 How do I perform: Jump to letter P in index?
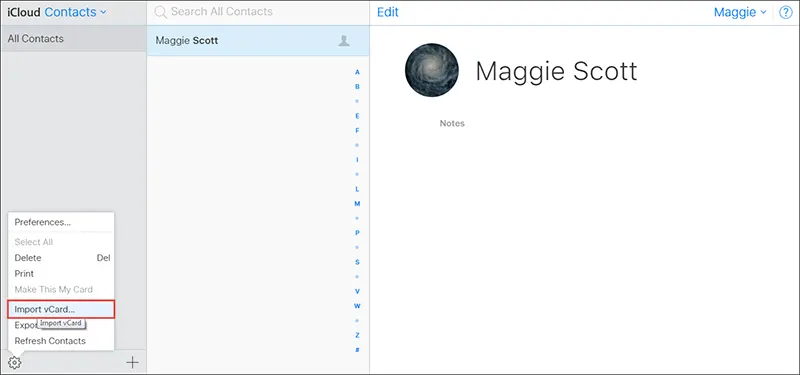point(357,233)
